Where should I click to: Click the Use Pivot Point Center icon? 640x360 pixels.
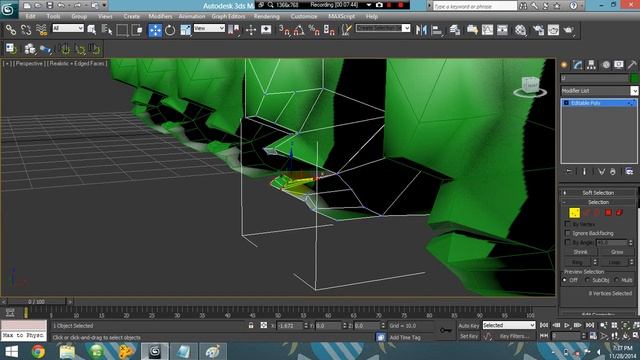coord(234,30)
